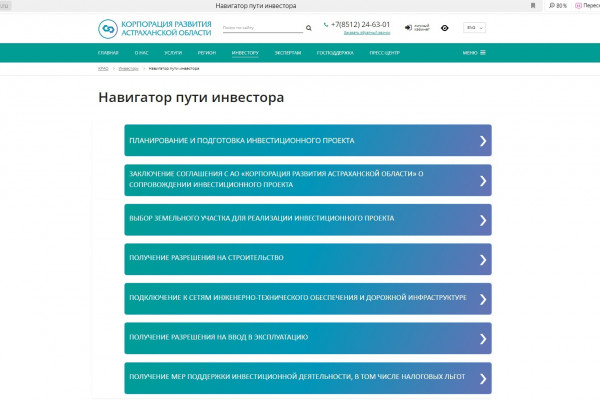Expand Получение разрешения на строительство chevron

[483, 260]
